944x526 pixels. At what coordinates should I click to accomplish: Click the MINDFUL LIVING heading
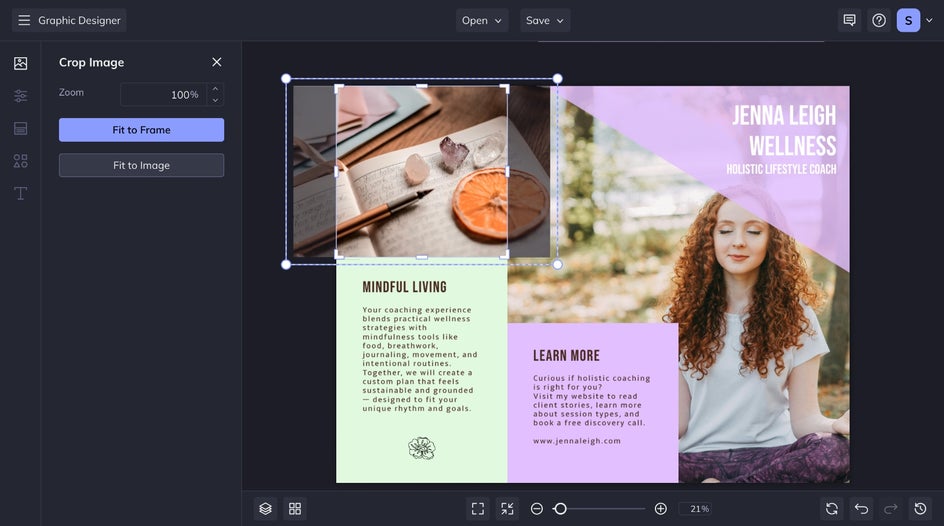(405, 287)
